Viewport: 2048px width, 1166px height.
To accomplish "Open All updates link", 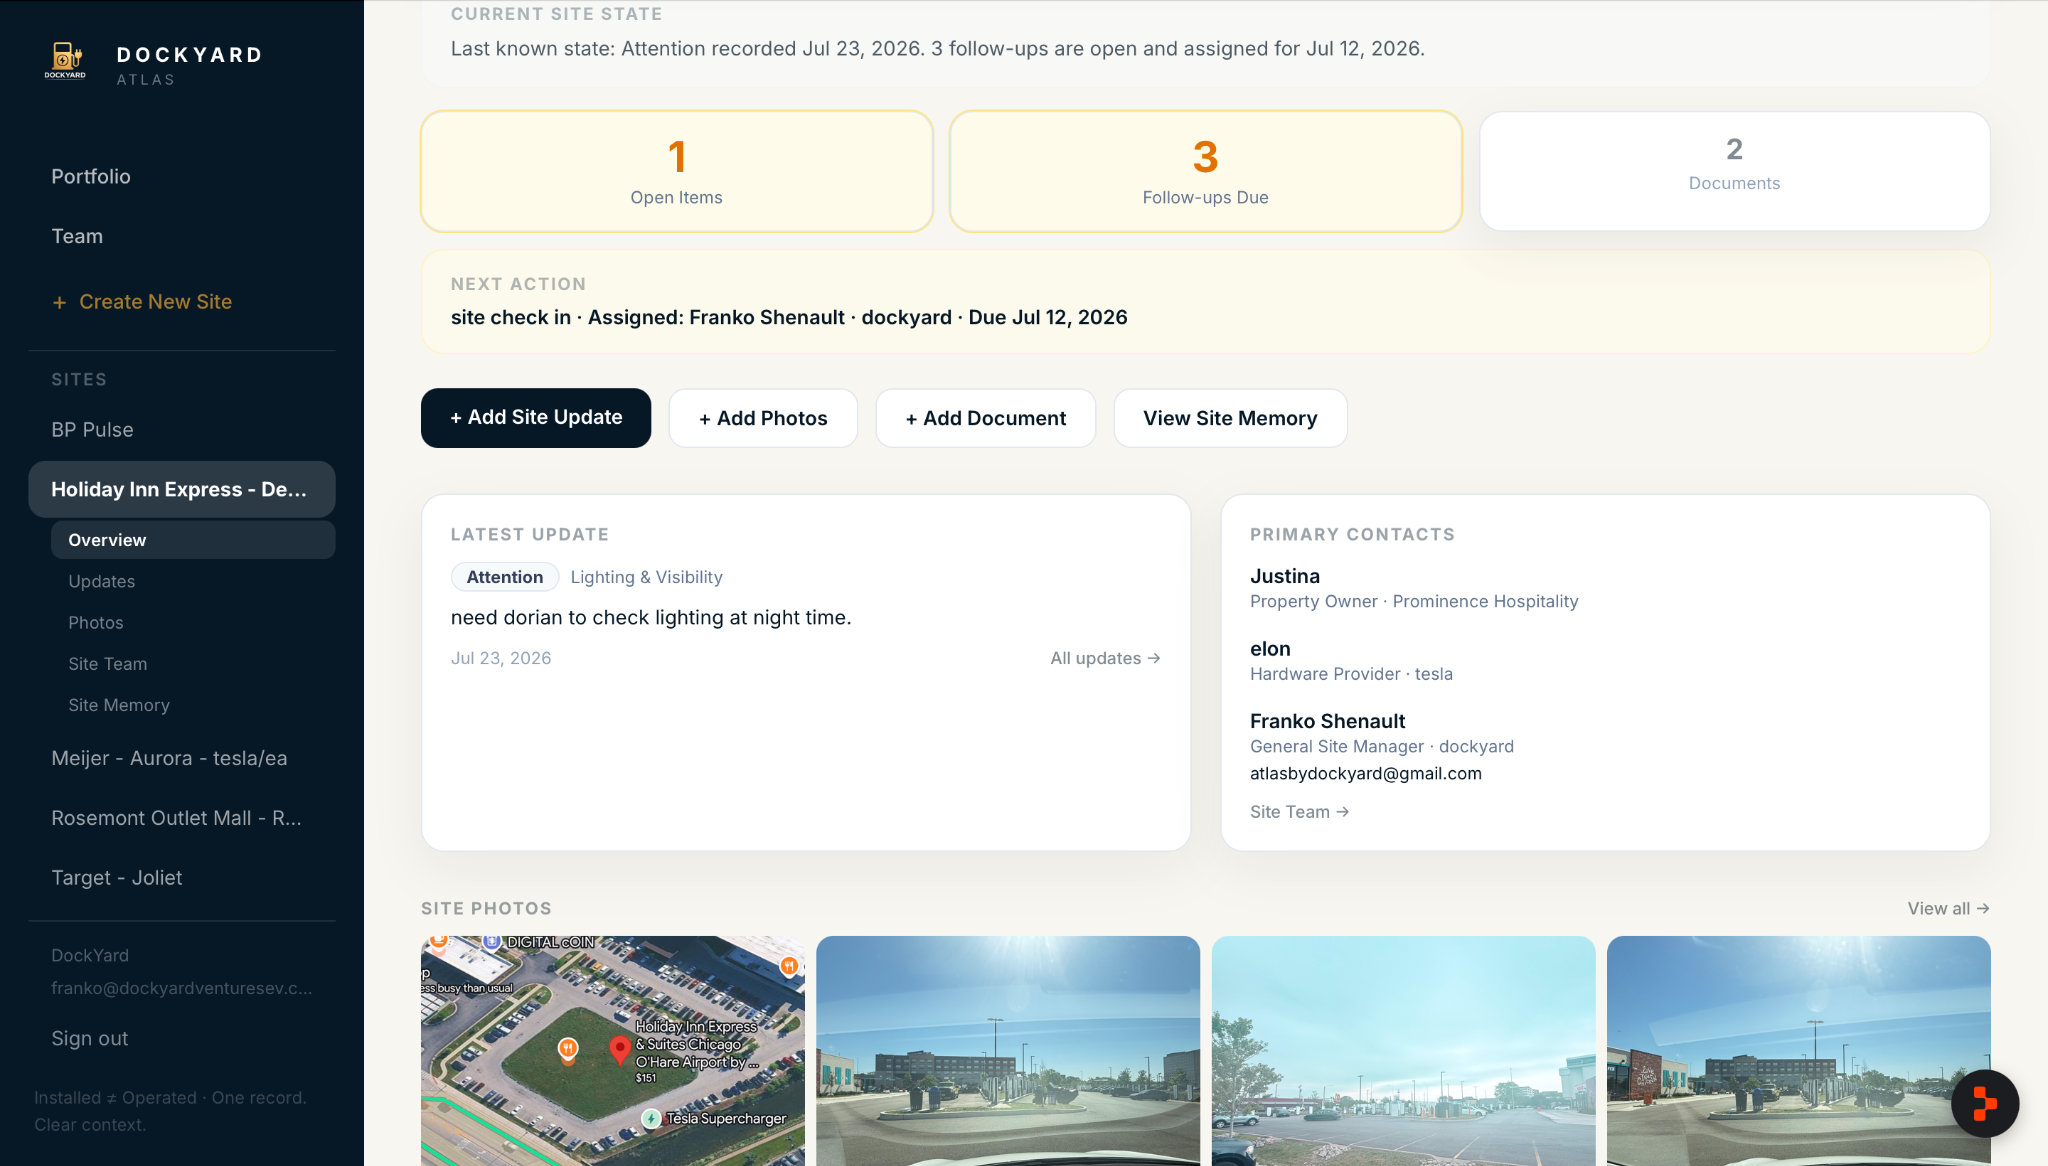I will [x=1105, y=658].
